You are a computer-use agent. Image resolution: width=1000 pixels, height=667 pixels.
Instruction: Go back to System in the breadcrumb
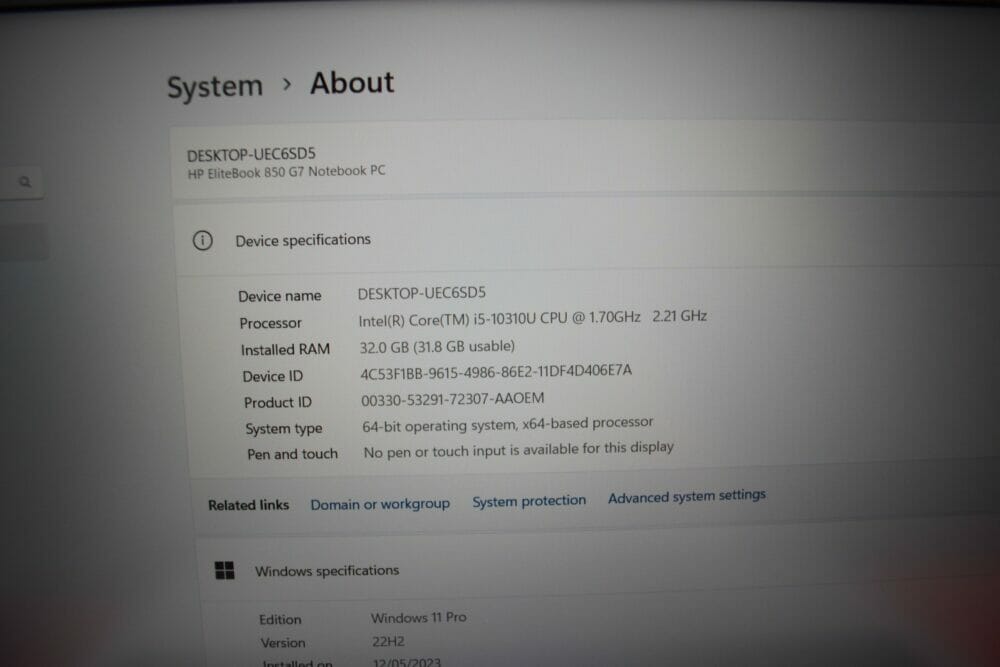point(214,86)
